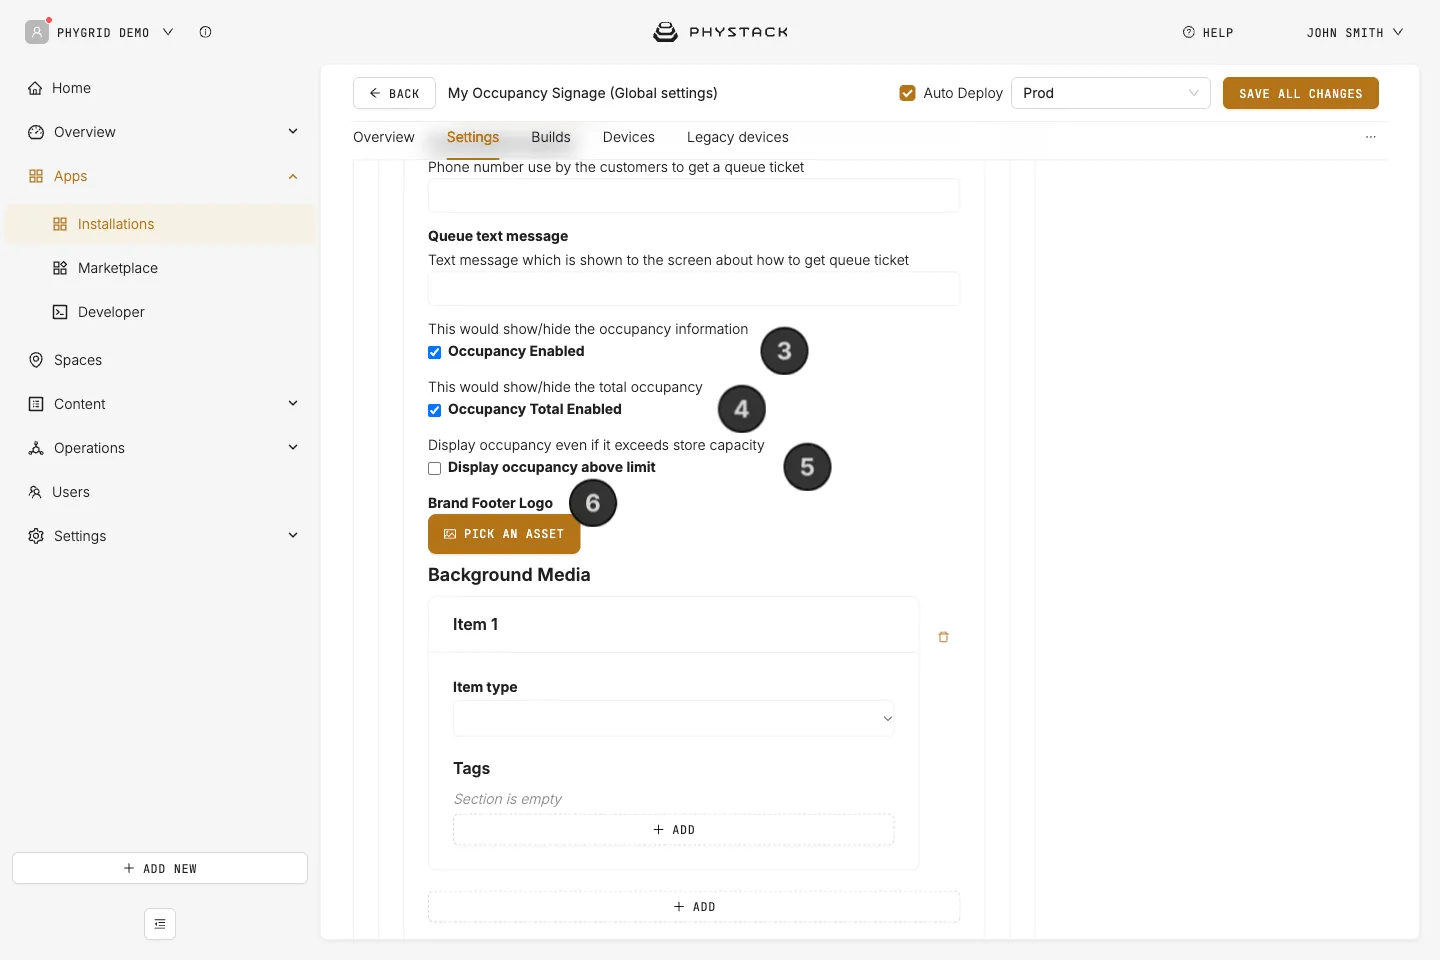Click the Add button under Tags
Image resolution: width=1440 pixels, height=960 pixels.
[674, 830]
